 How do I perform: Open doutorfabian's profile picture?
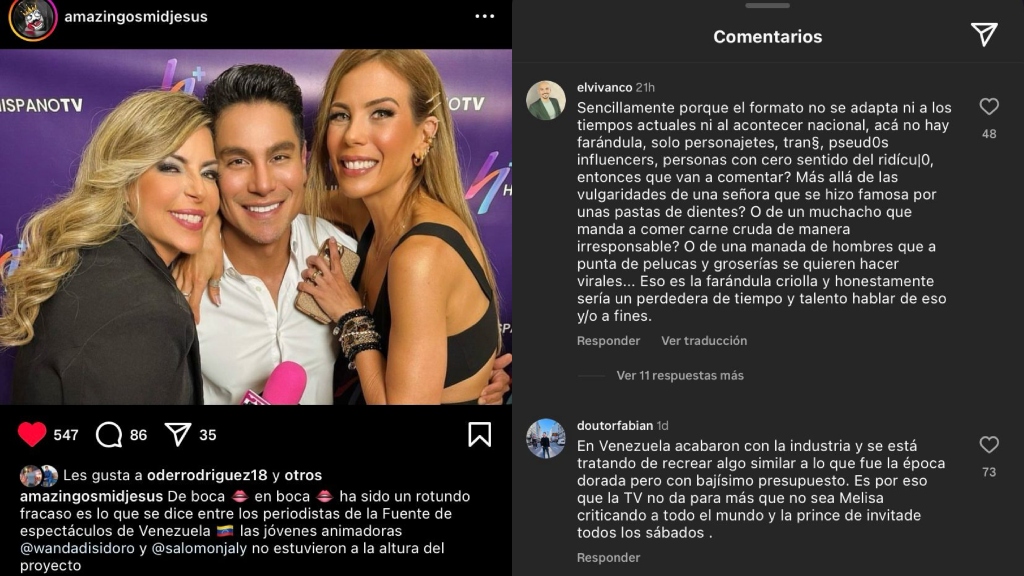tap(546, 438)
